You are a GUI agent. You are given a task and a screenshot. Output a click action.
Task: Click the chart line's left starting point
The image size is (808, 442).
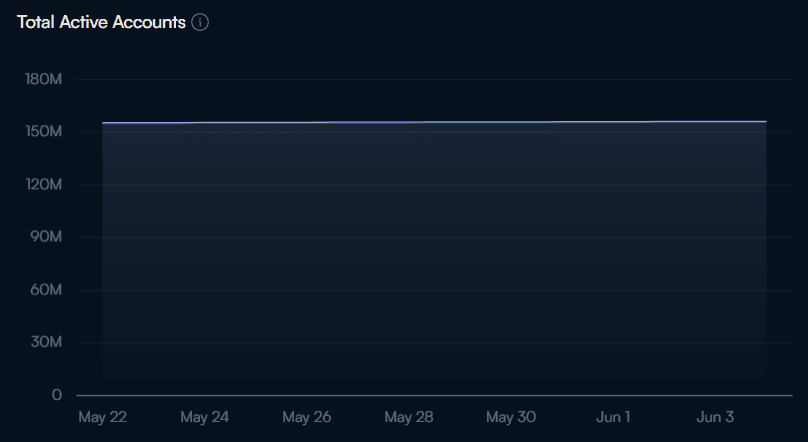(103, 123)
